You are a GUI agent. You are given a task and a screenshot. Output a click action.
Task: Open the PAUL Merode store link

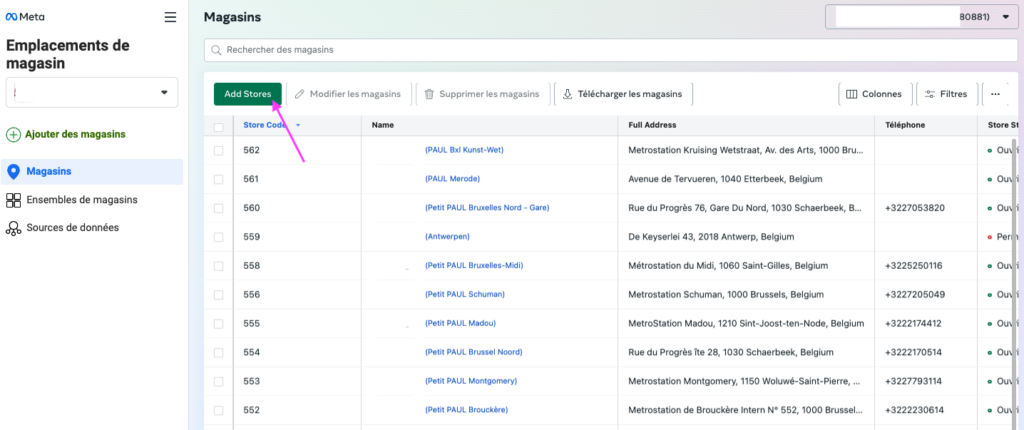[x=453, y=179]
